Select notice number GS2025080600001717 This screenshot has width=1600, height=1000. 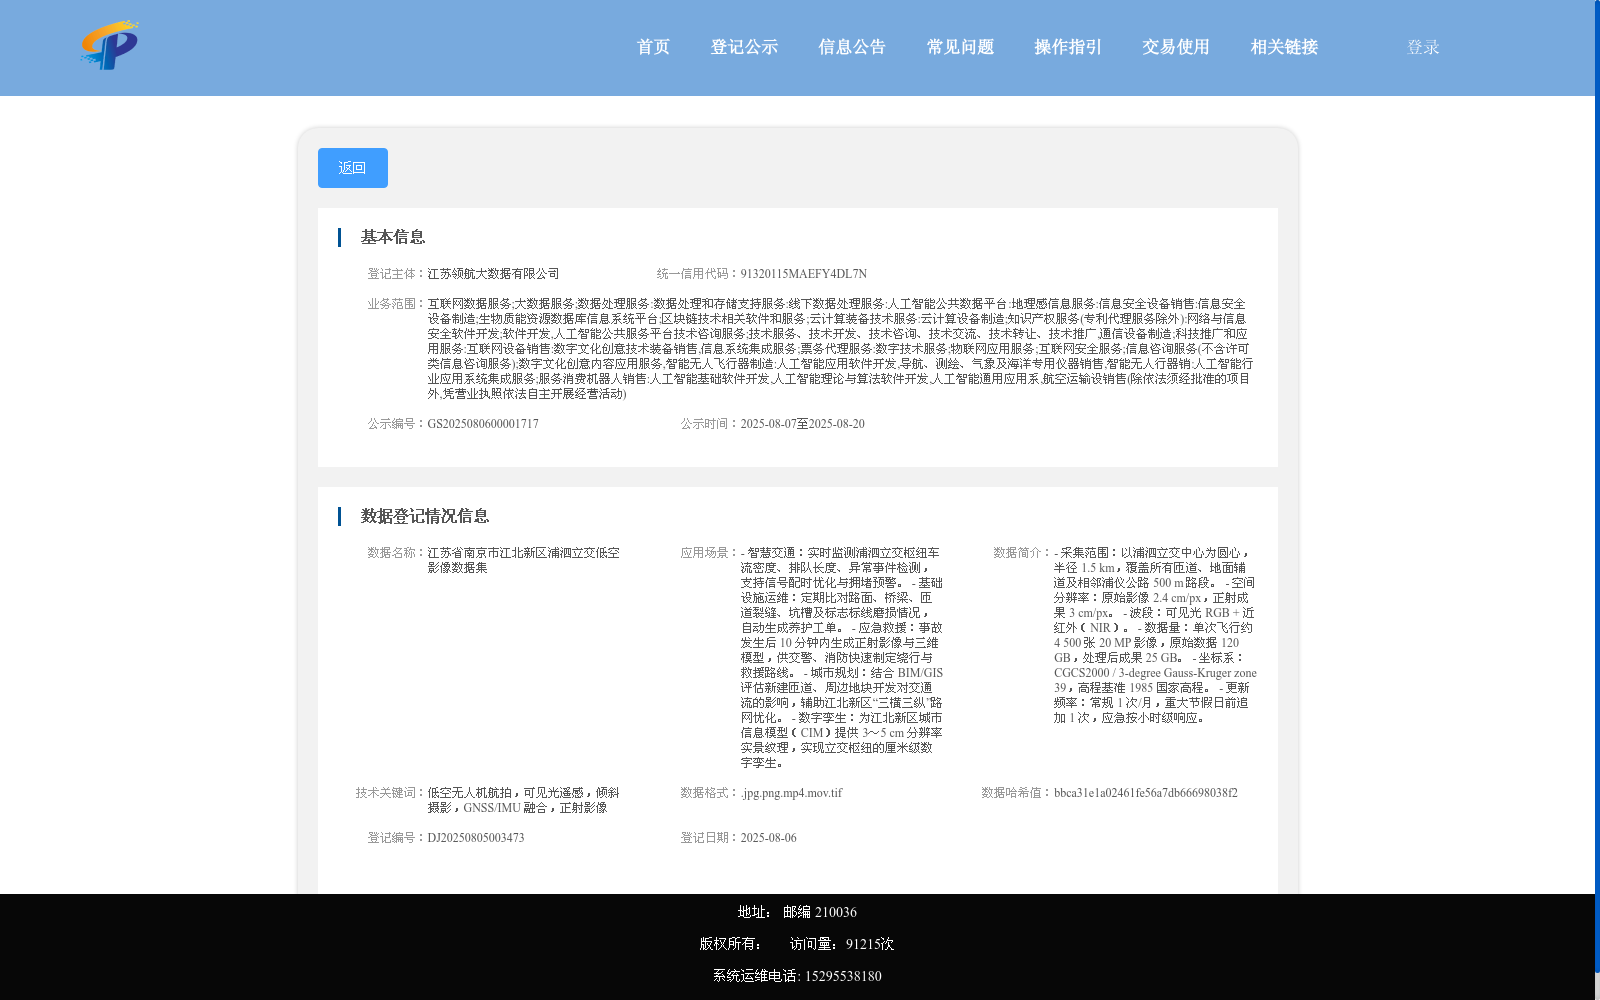click(483, 424)
